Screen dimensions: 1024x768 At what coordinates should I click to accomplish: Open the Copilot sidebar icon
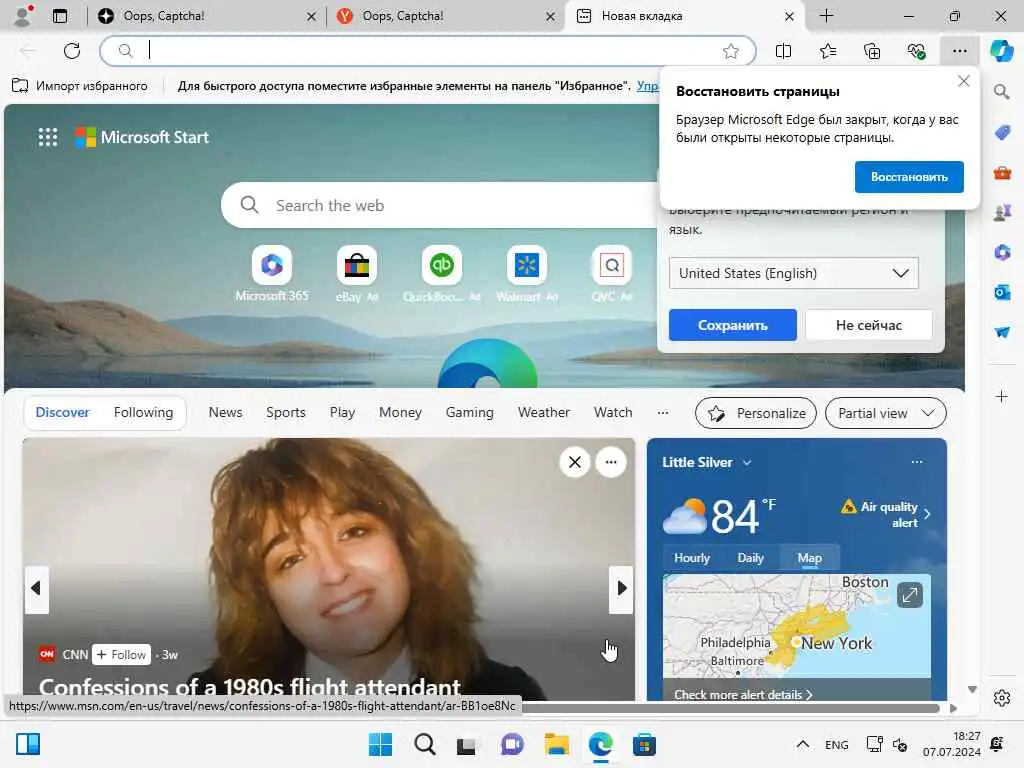click(1002, 51)
